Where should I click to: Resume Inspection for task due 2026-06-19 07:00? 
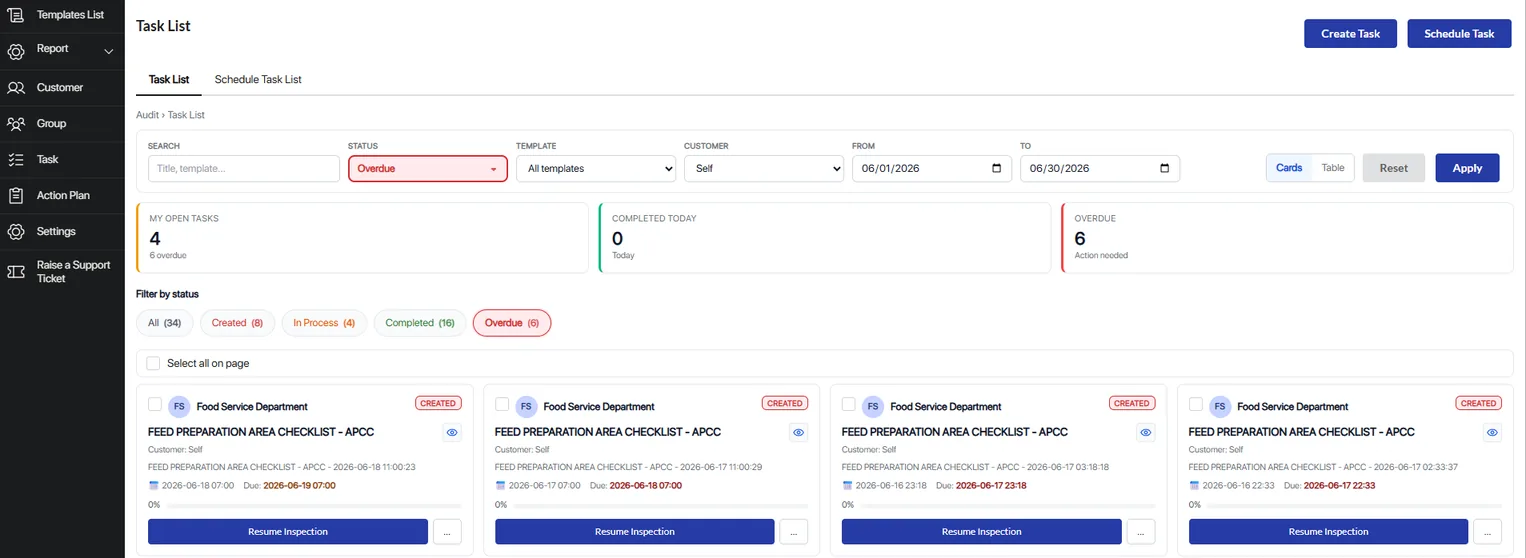coord(288,532)
